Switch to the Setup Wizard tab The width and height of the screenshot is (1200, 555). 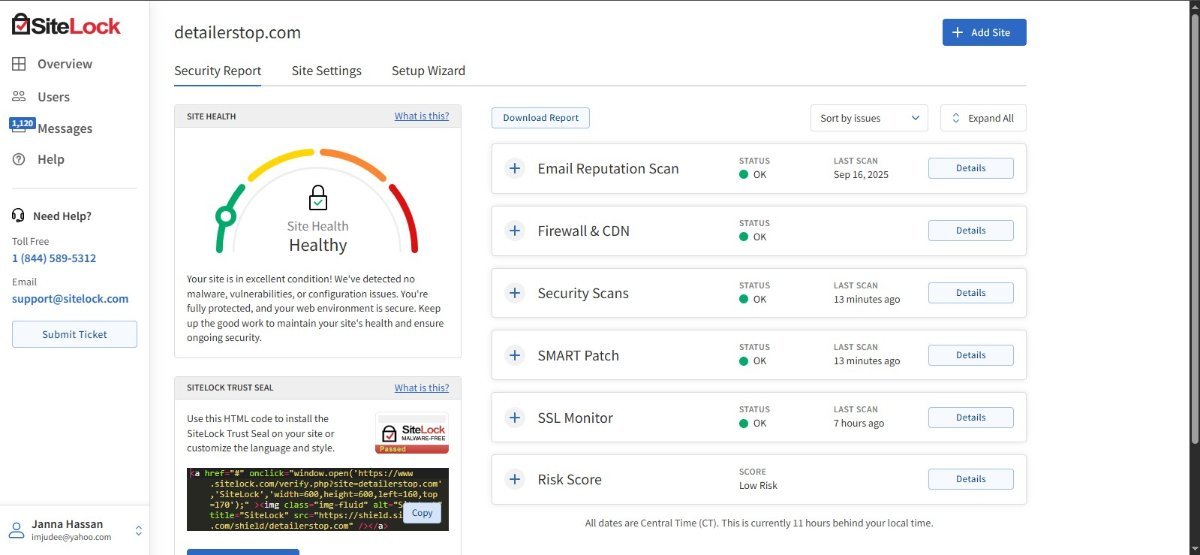pos(428,71)
